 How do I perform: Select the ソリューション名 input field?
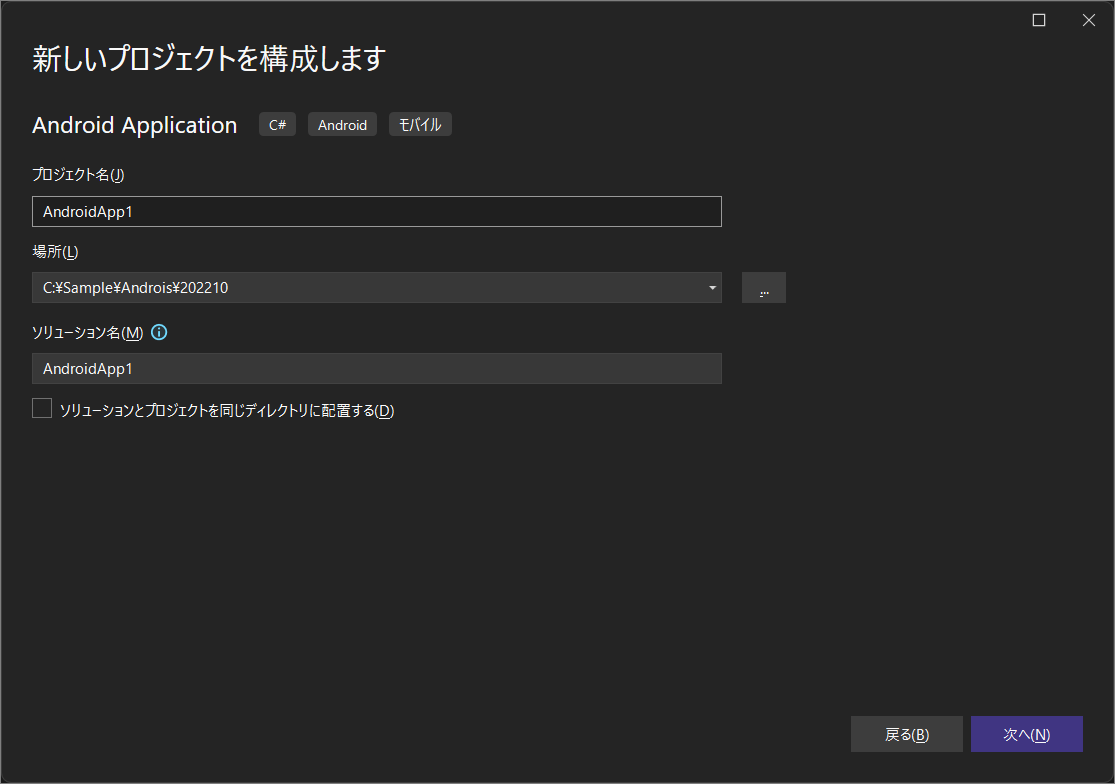[376, 368]
